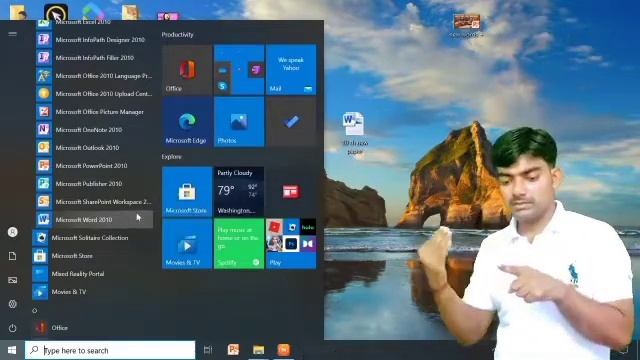Open Microsoft Office 2010 Language Preferences

point(93,76)
